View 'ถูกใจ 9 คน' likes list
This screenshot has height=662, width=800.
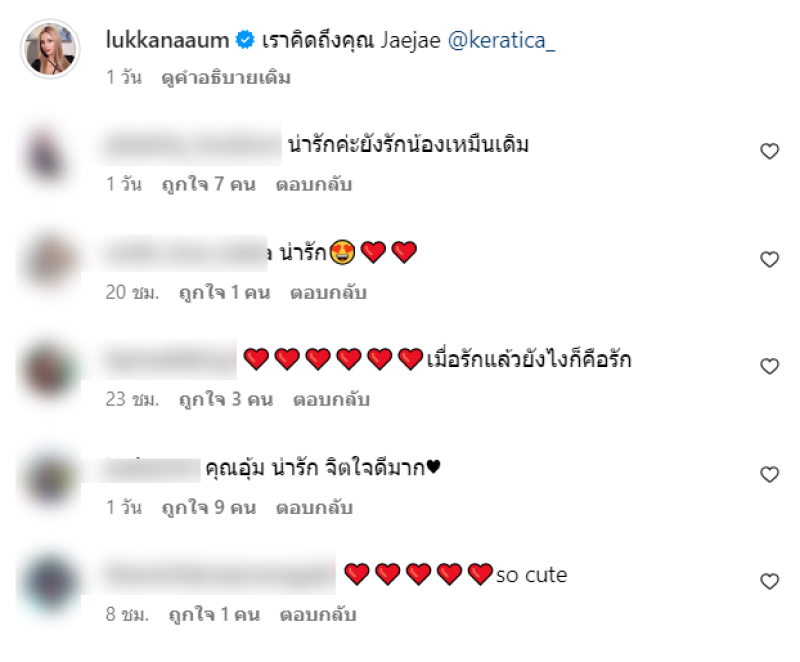pos(209,507)
